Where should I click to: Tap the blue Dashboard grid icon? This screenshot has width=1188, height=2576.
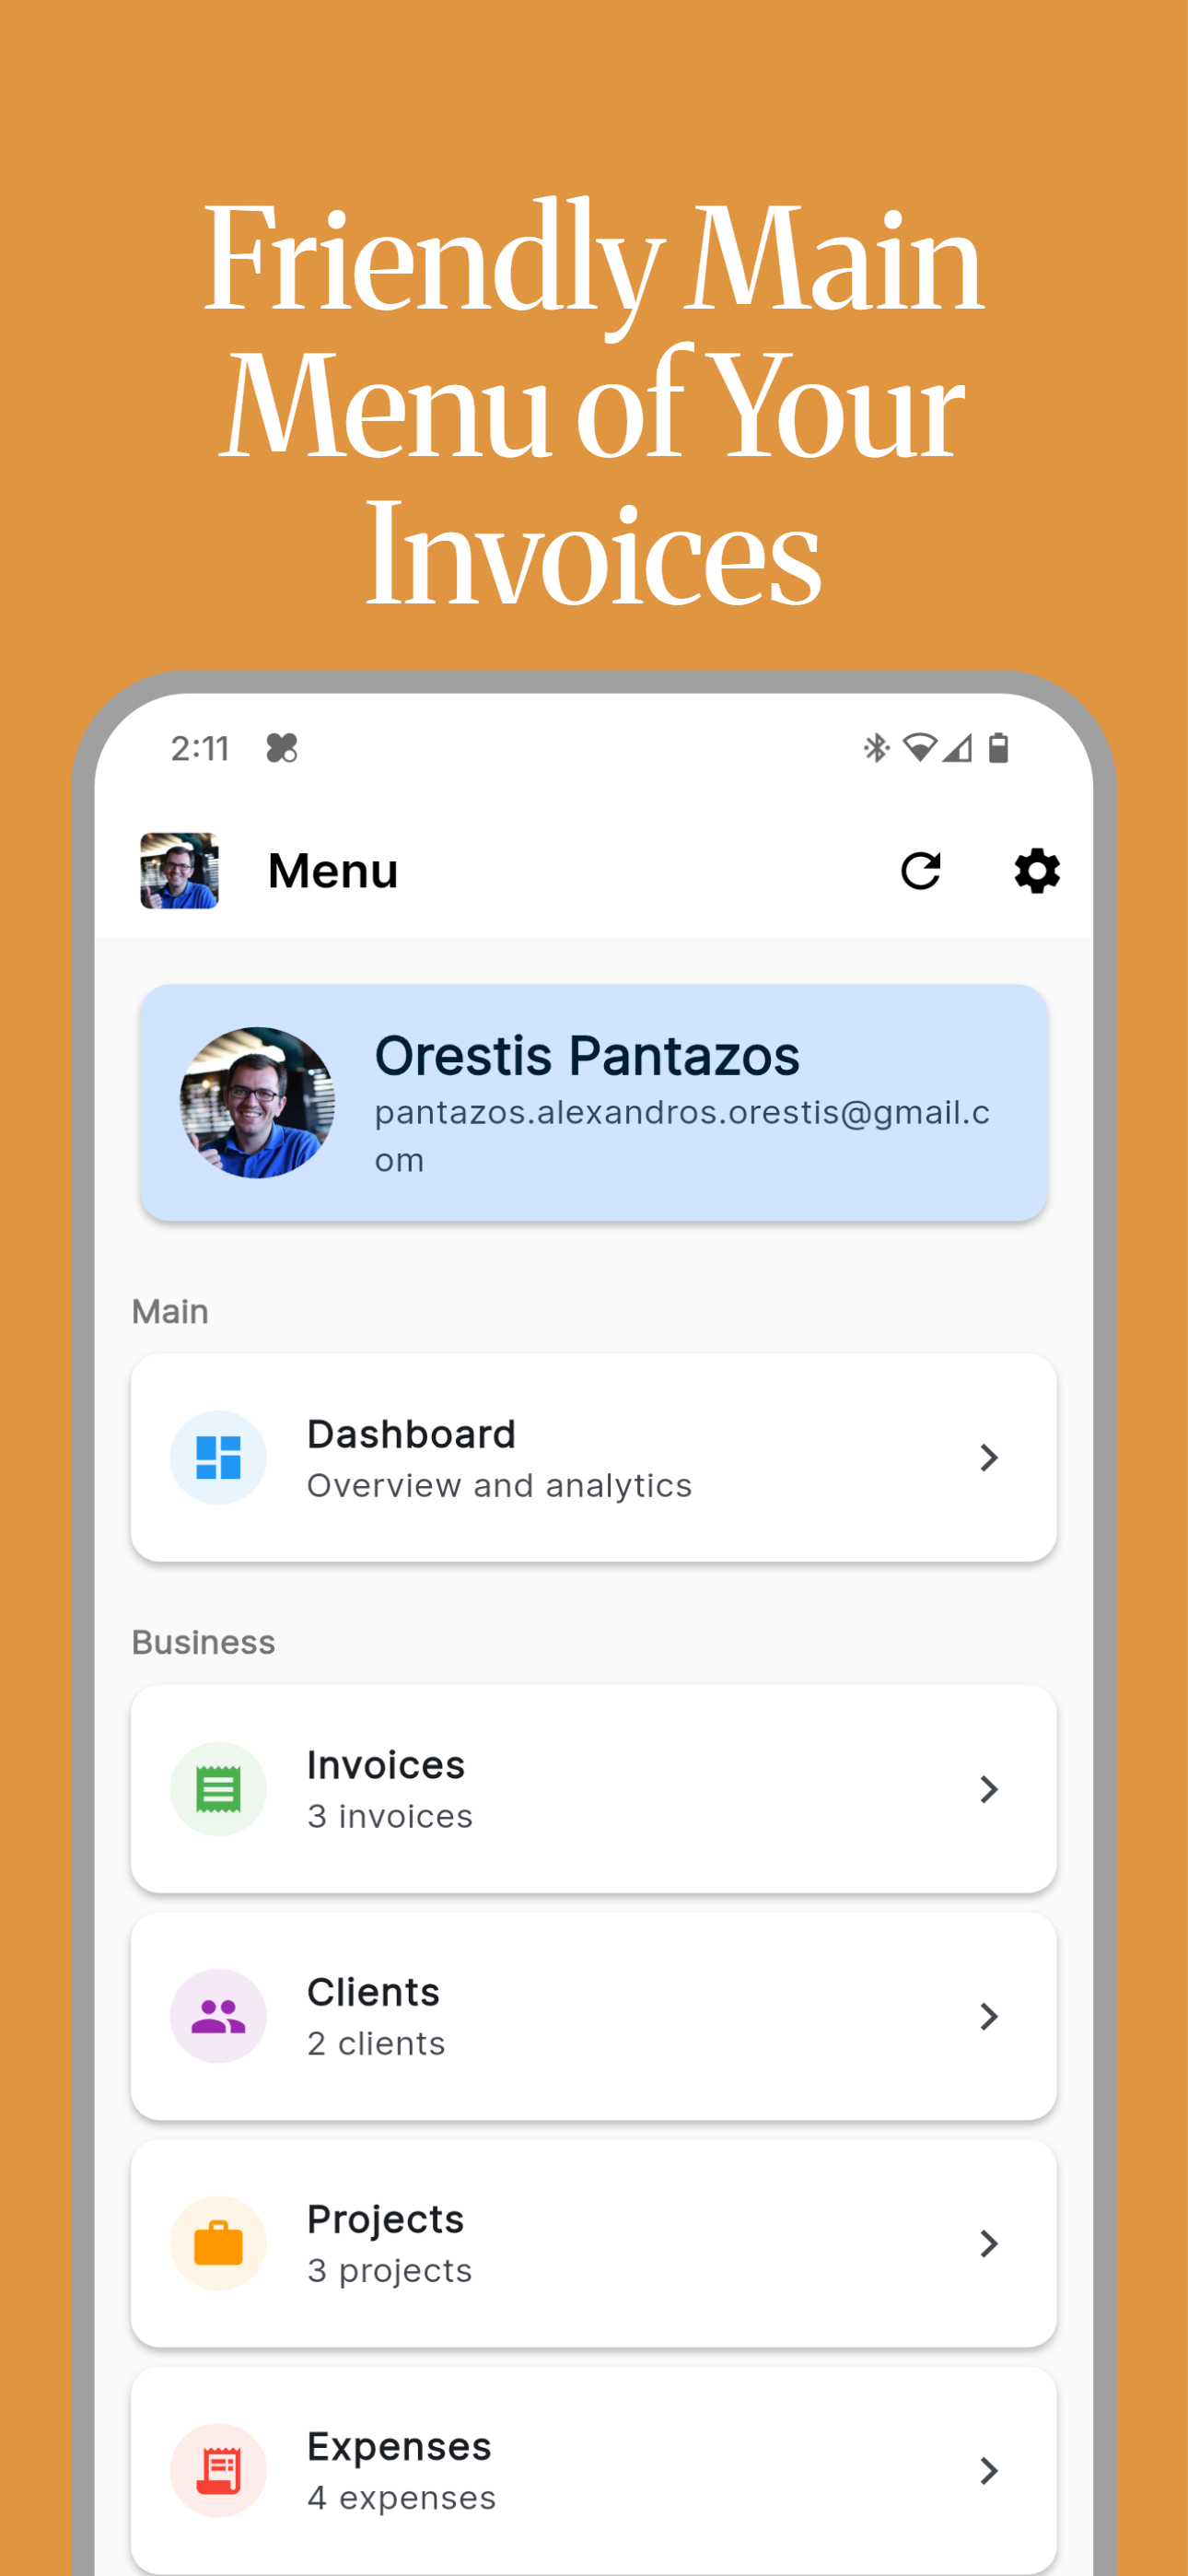pos(218,1457)
